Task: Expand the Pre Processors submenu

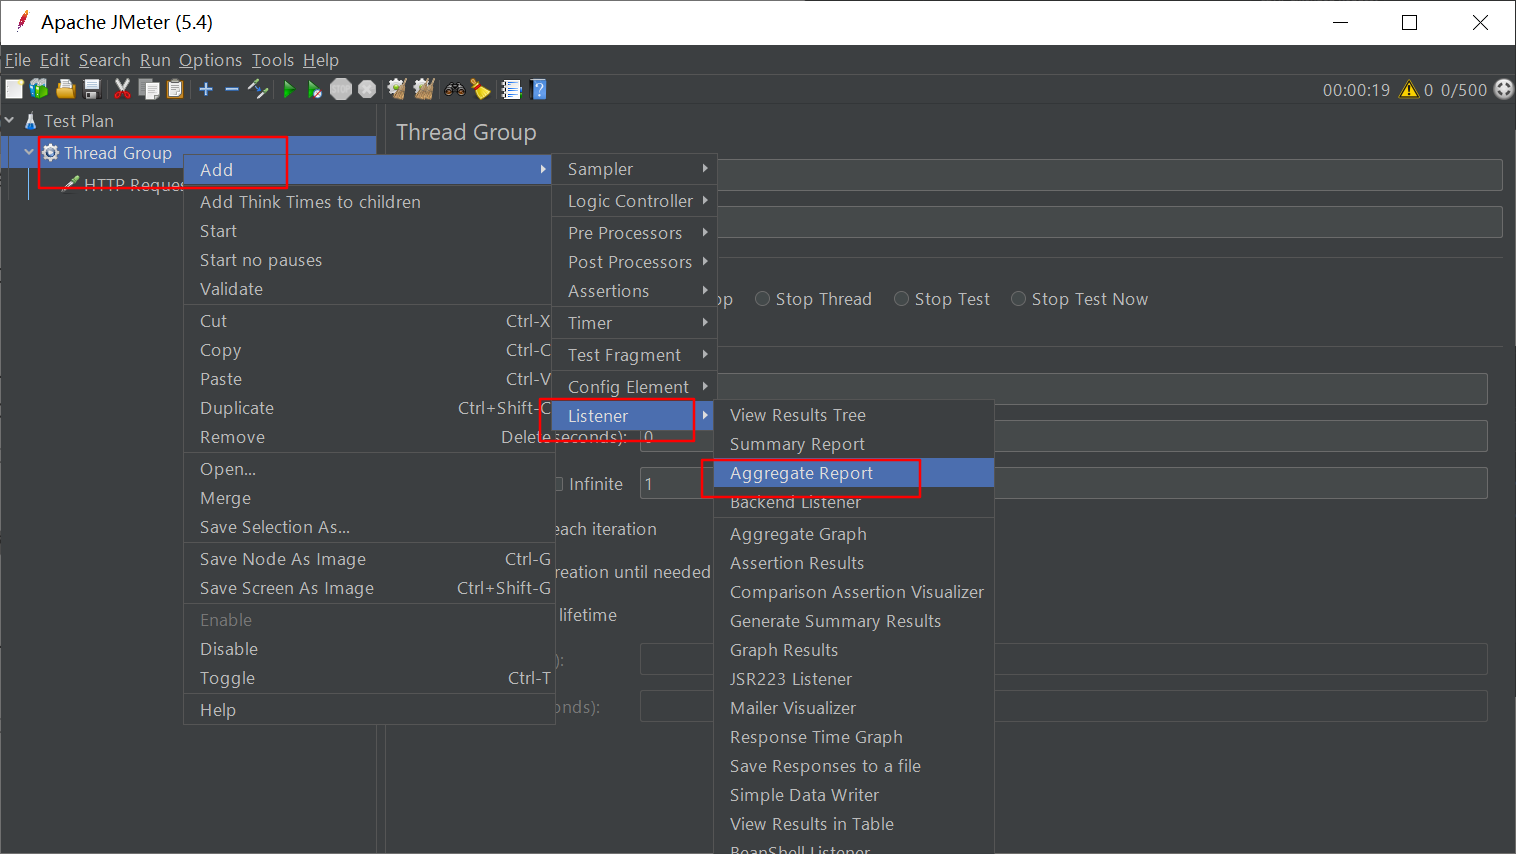Action: 632,233
